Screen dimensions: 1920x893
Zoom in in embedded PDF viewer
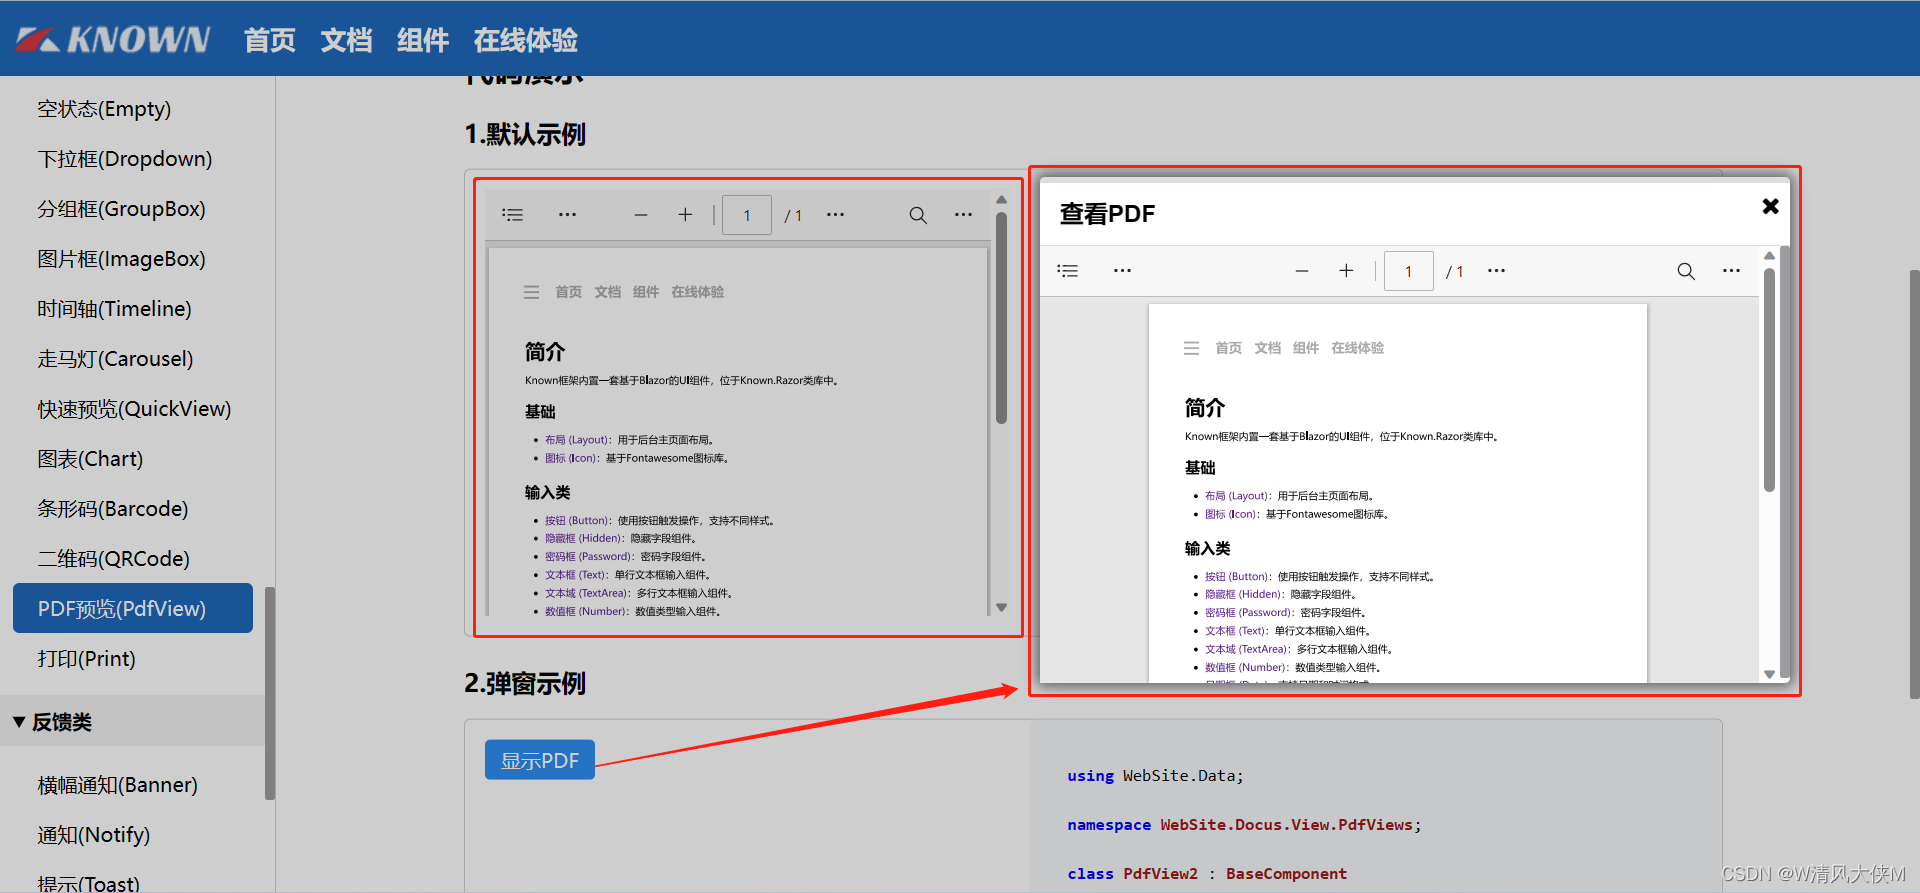pyautogui.click(x=685, y=215)
